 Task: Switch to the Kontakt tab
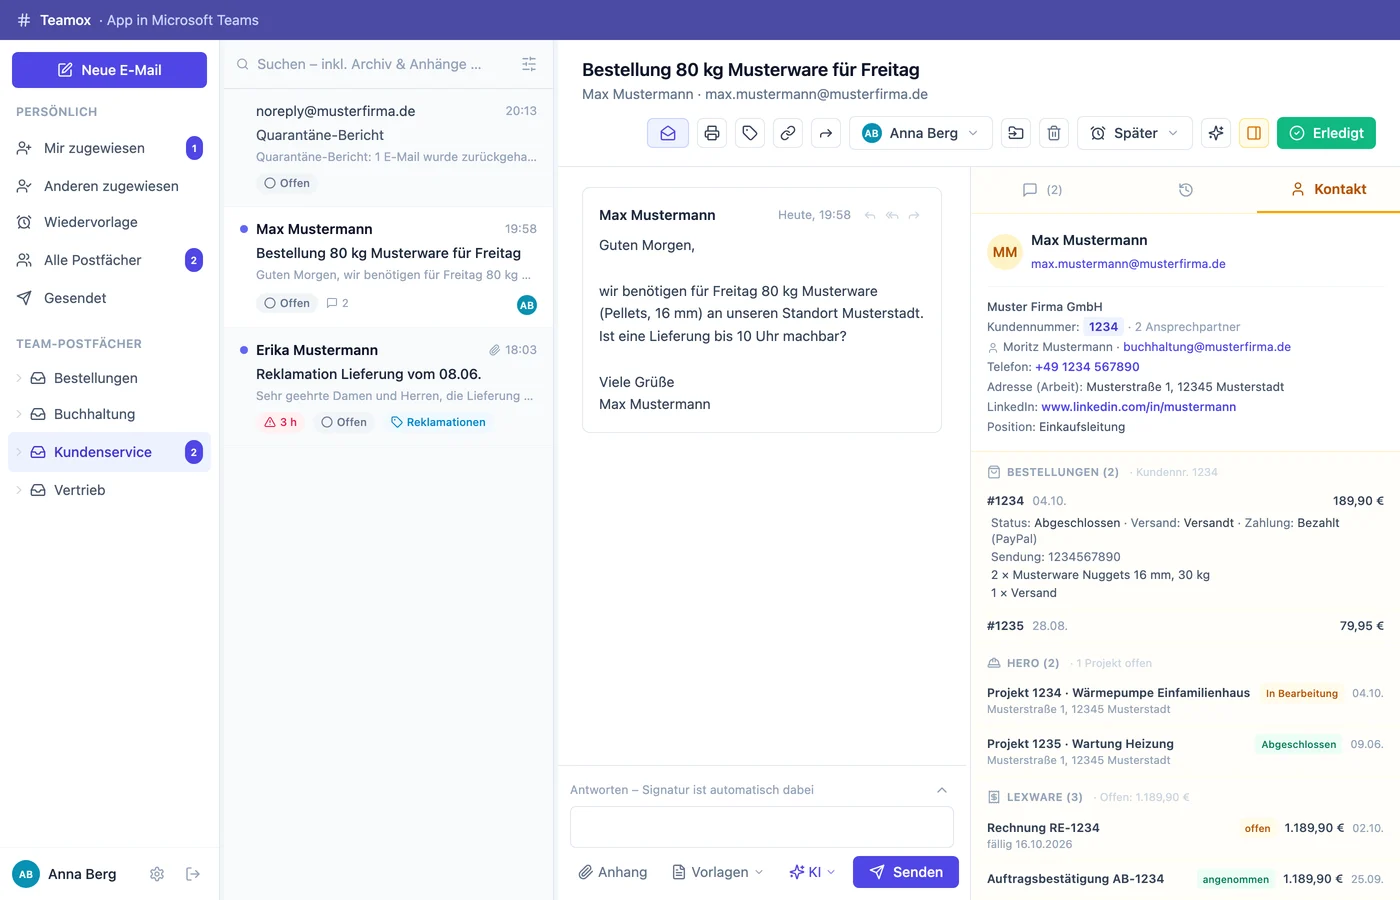point(1328,189)
